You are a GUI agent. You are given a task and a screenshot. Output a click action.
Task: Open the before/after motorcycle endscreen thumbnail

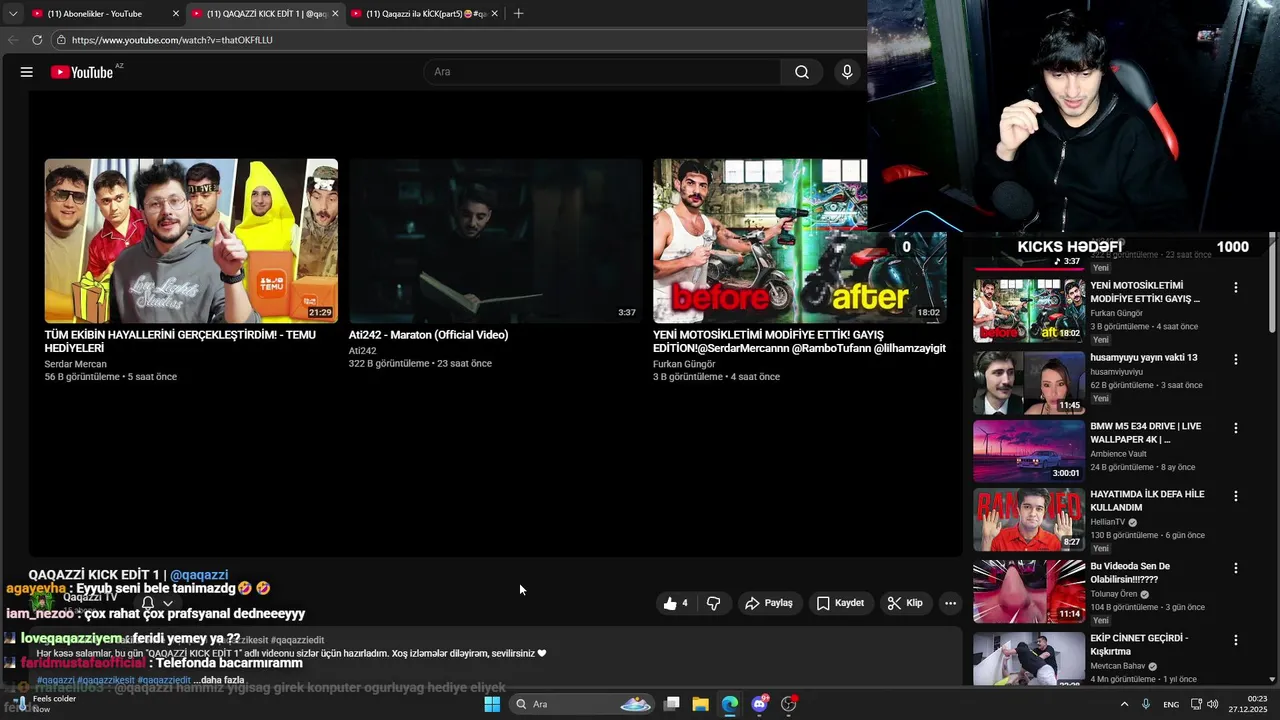point(799,241)
